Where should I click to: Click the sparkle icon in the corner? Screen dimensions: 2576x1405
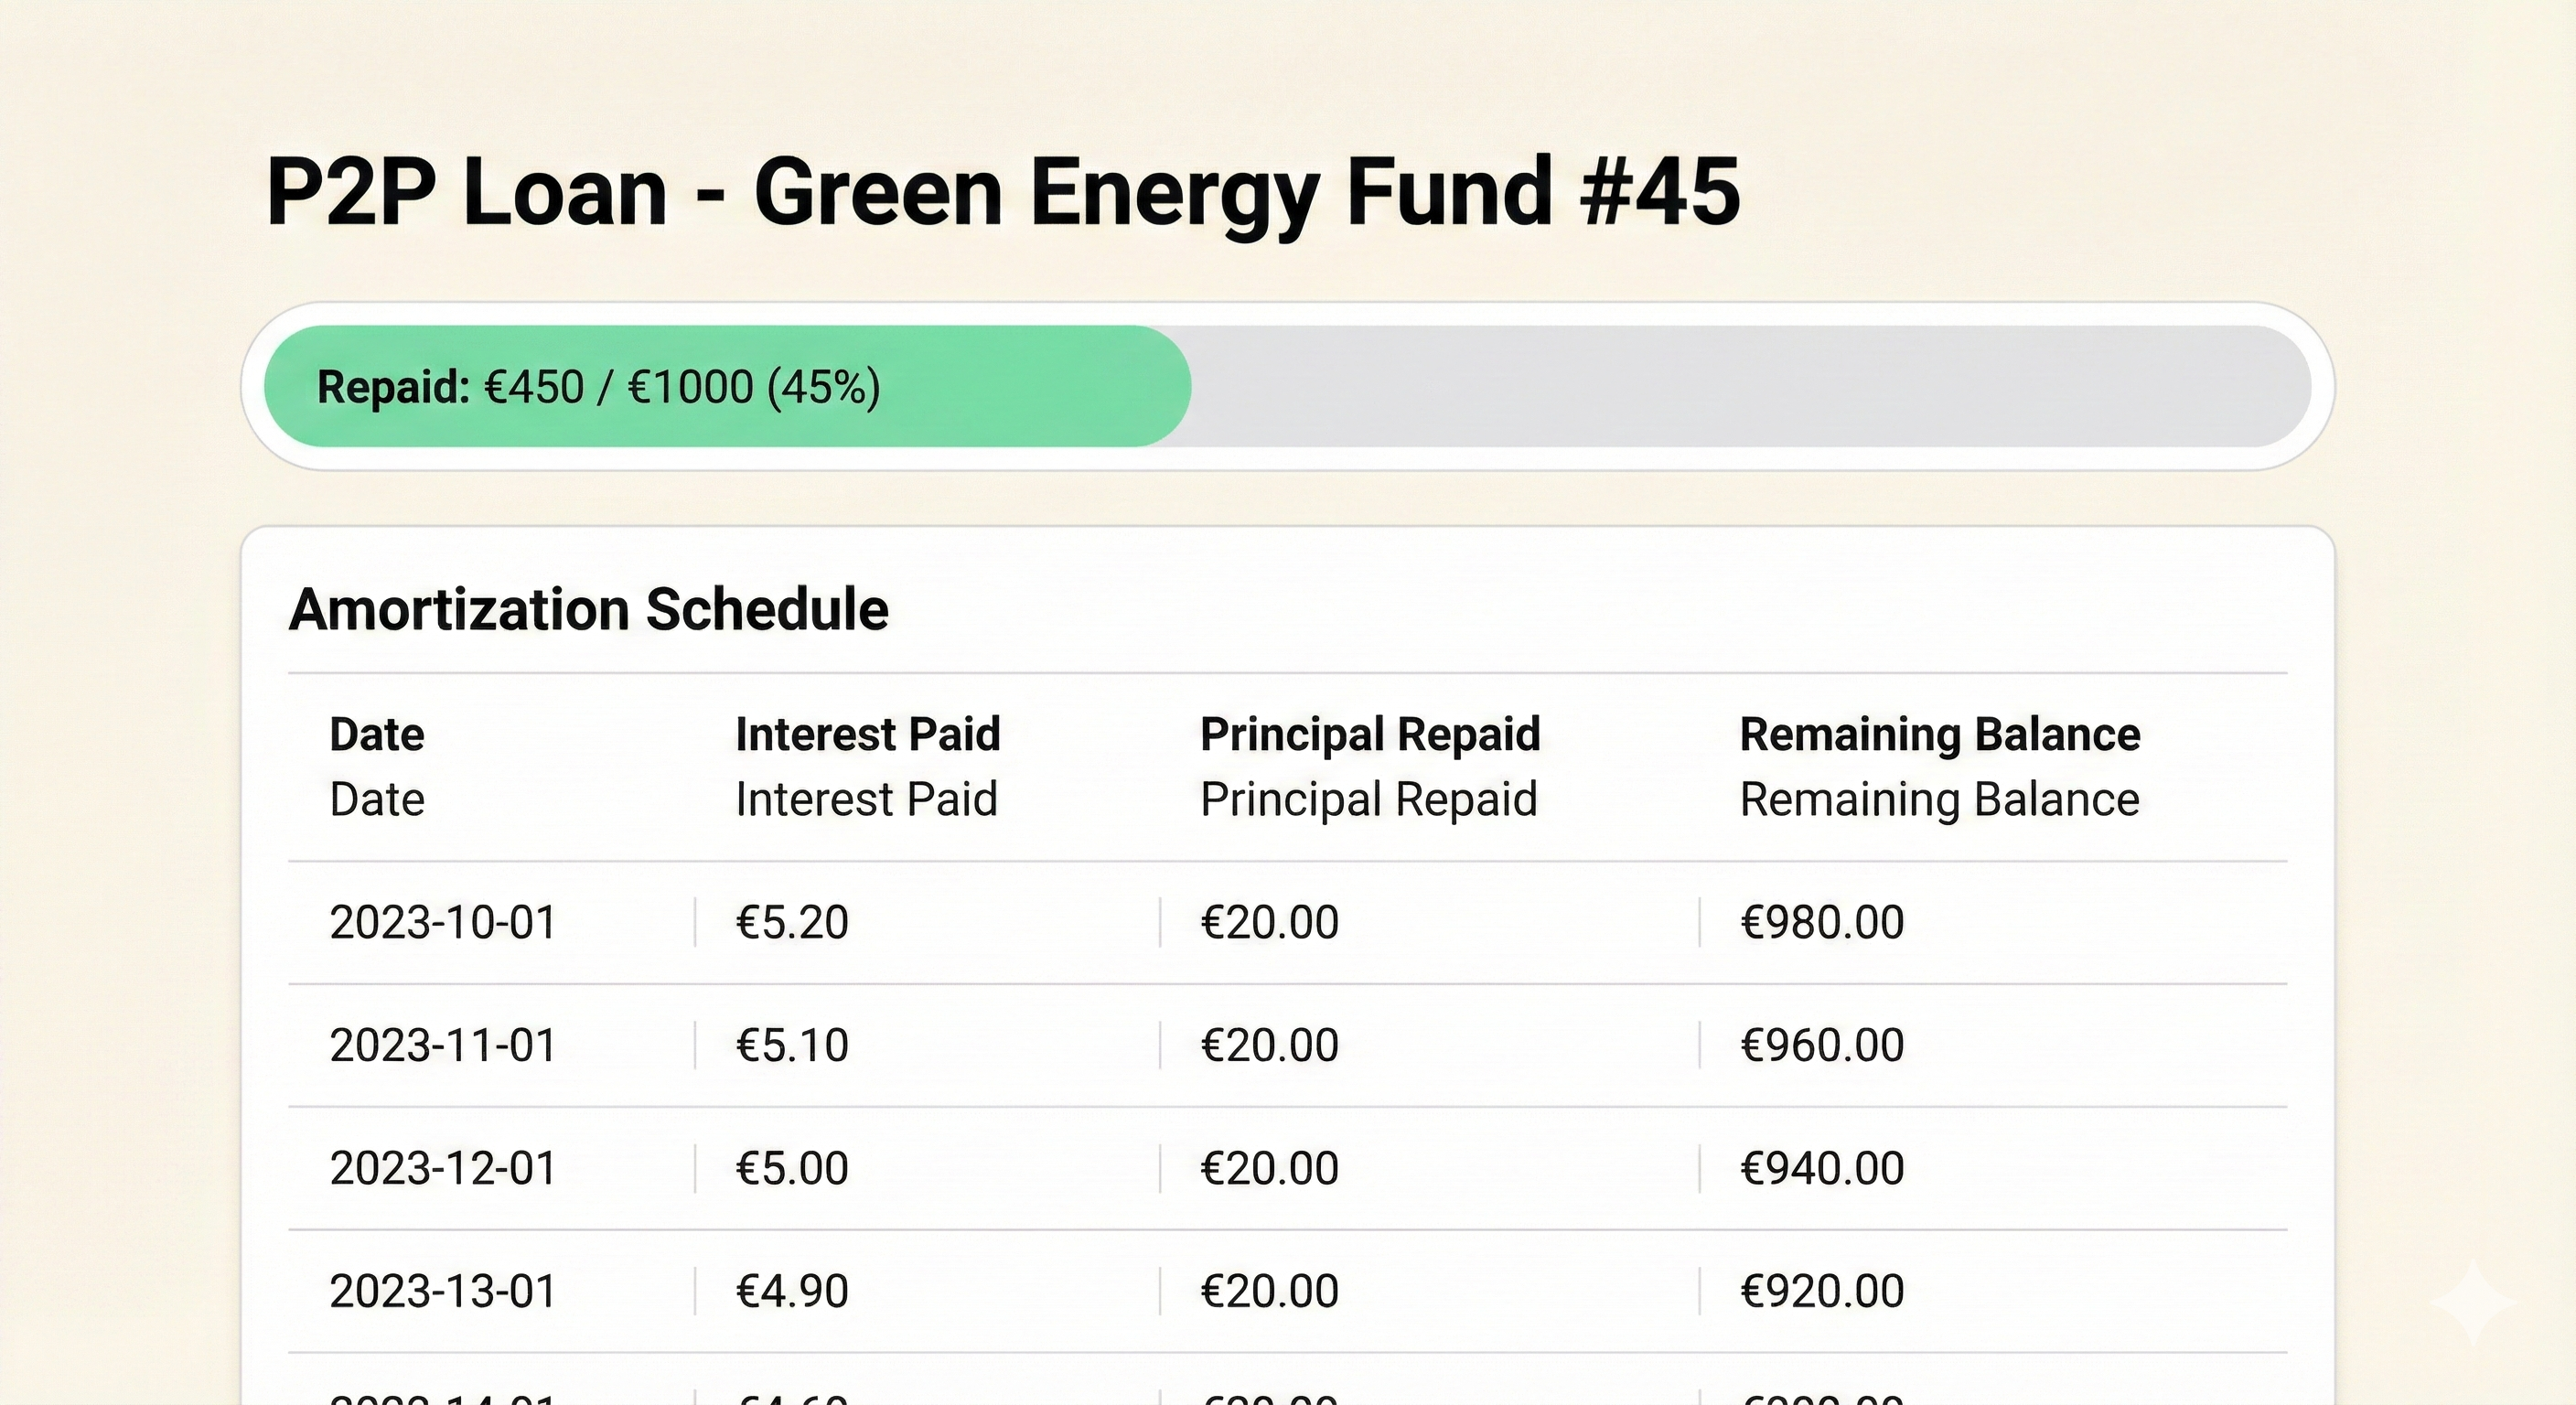2472,1302
